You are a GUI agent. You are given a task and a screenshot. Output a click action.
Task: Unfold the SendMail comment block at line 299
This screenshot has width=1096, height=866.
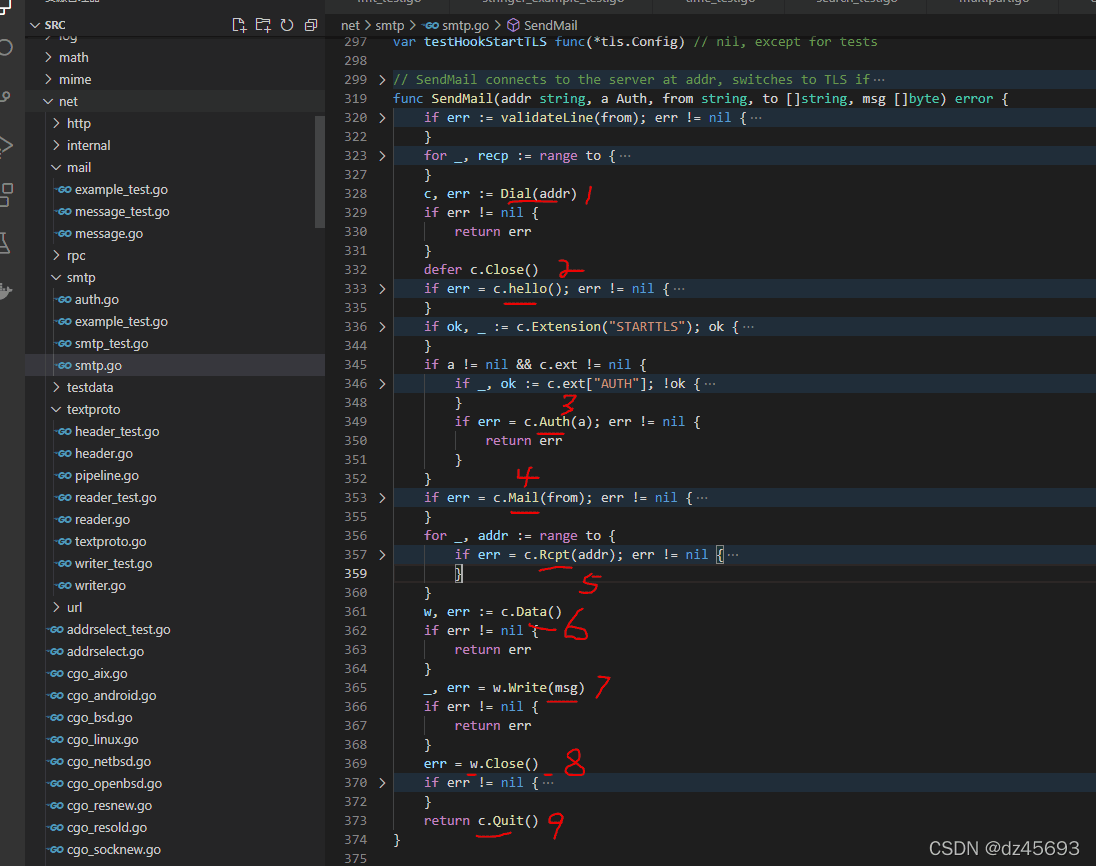click(382, 80)
